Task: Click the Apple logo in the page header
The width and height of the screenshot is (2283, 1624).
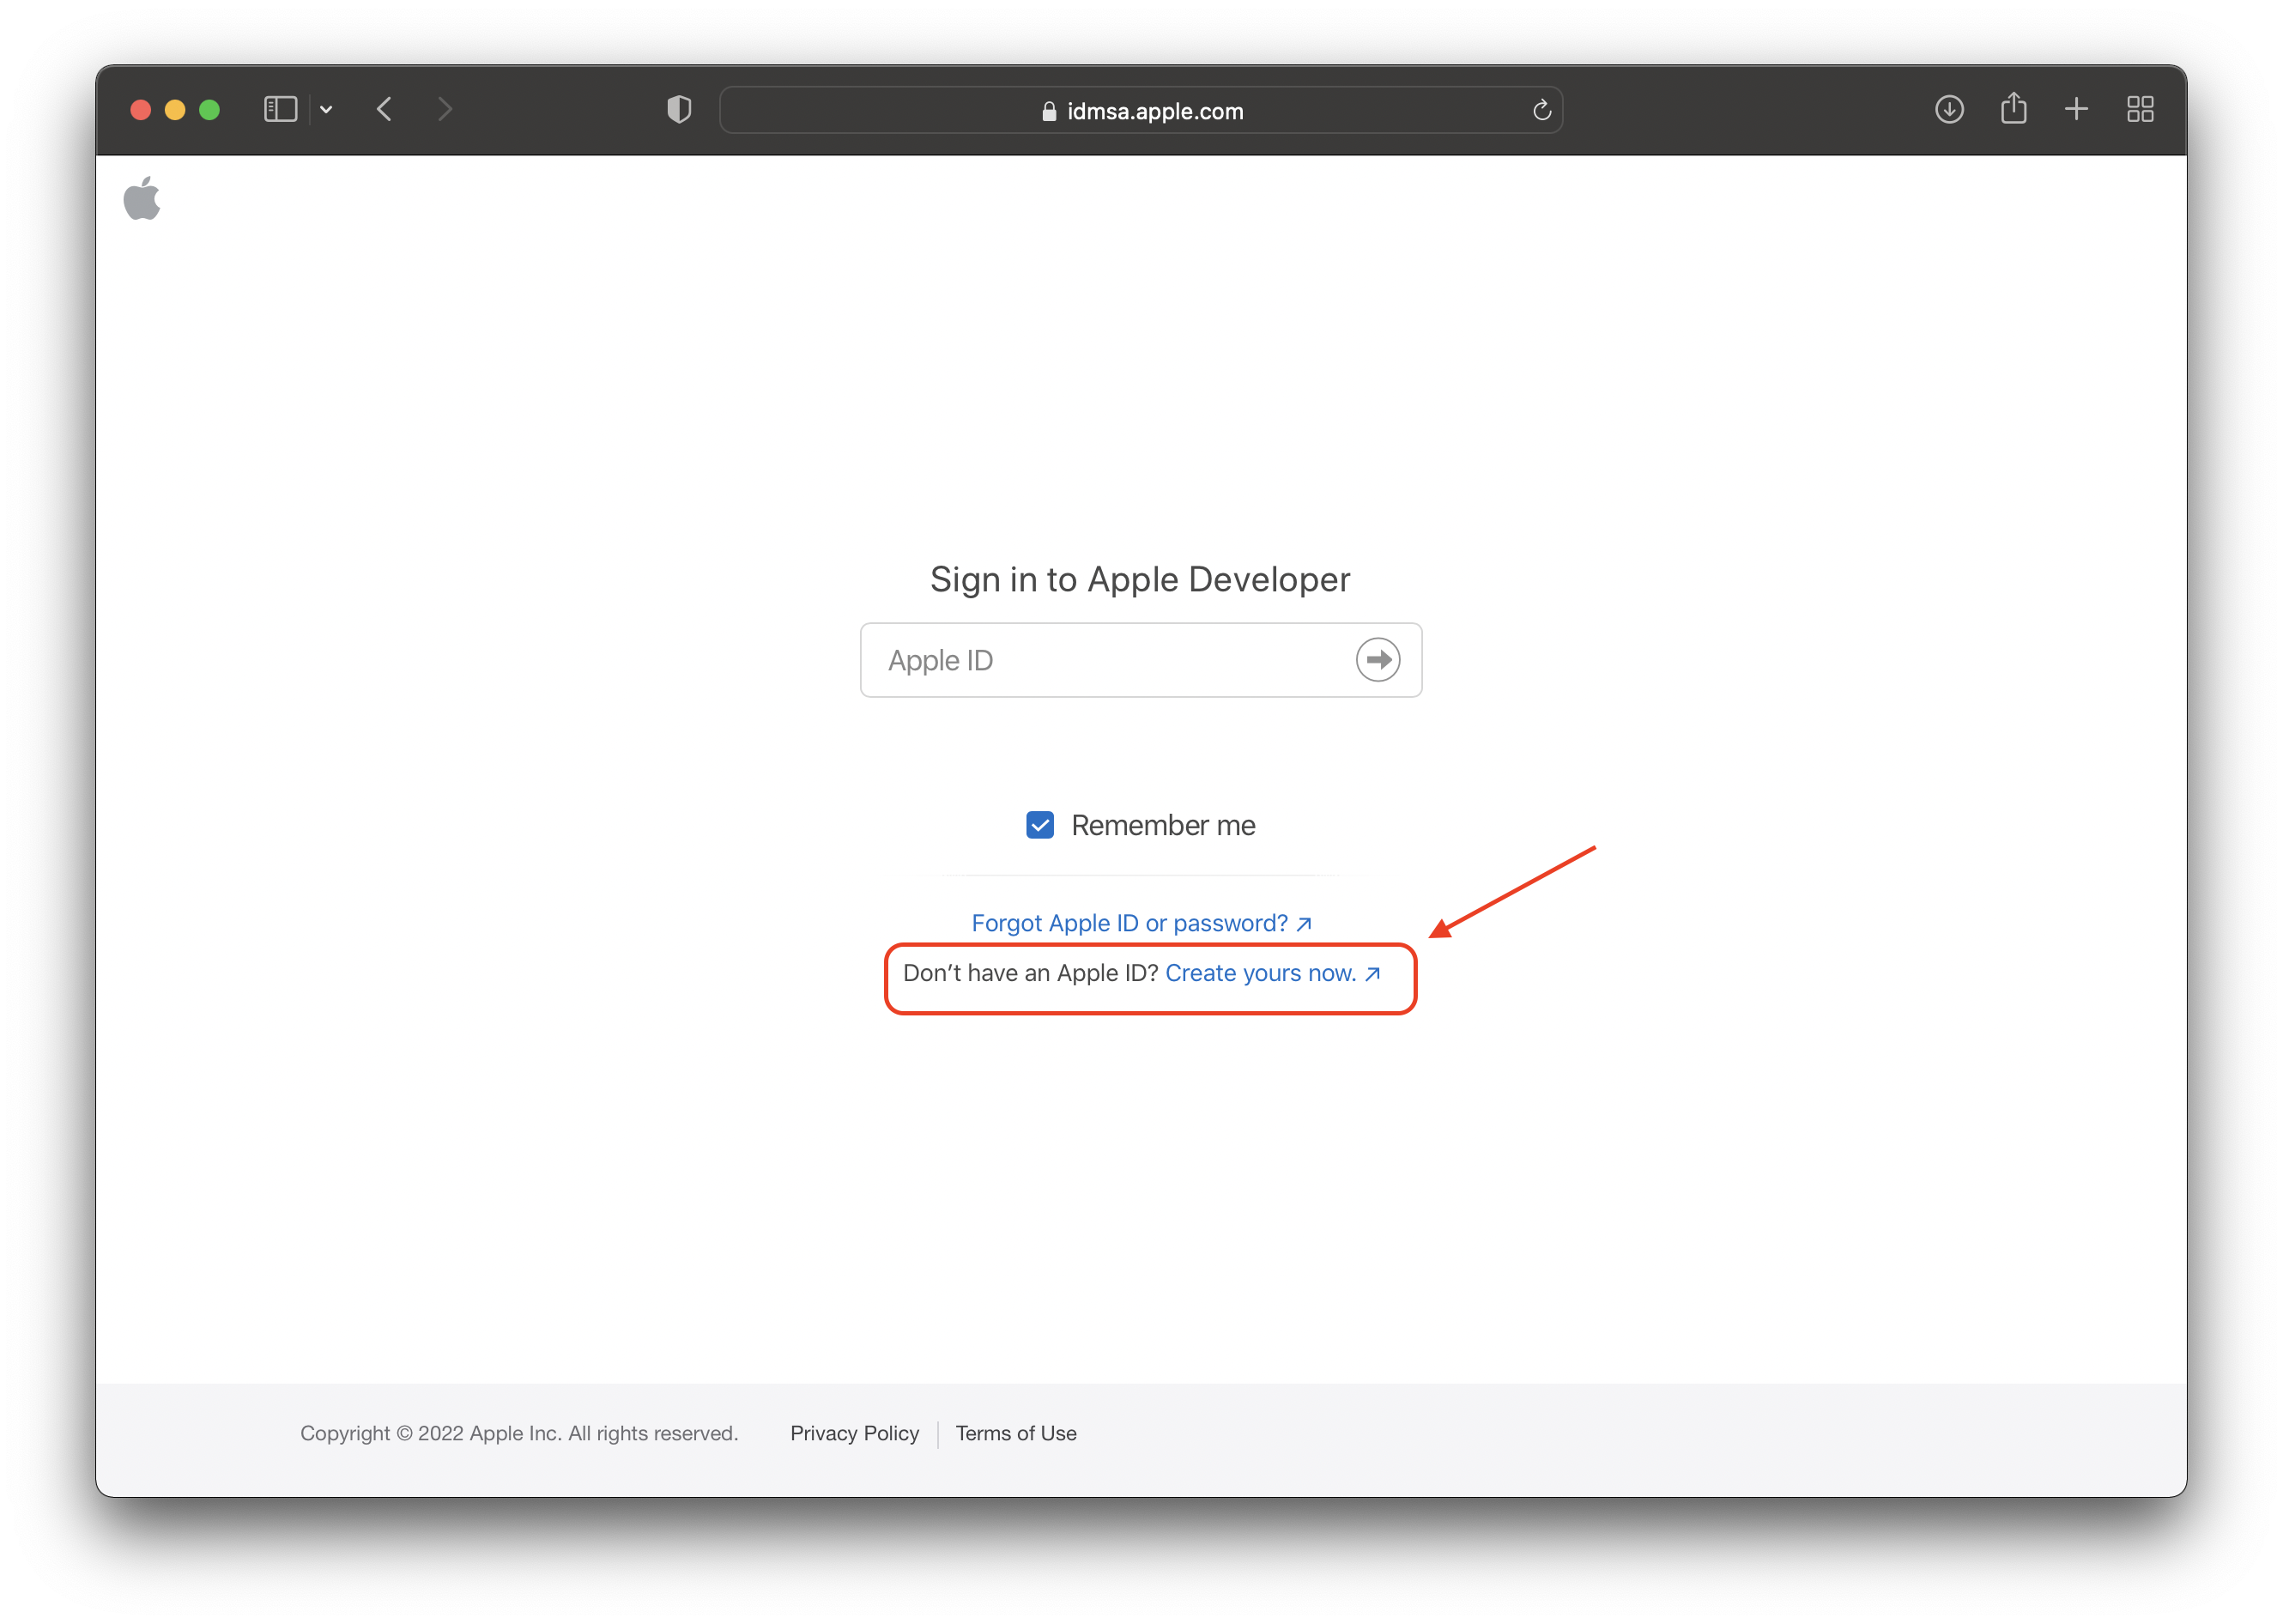Action: [142, 198]
